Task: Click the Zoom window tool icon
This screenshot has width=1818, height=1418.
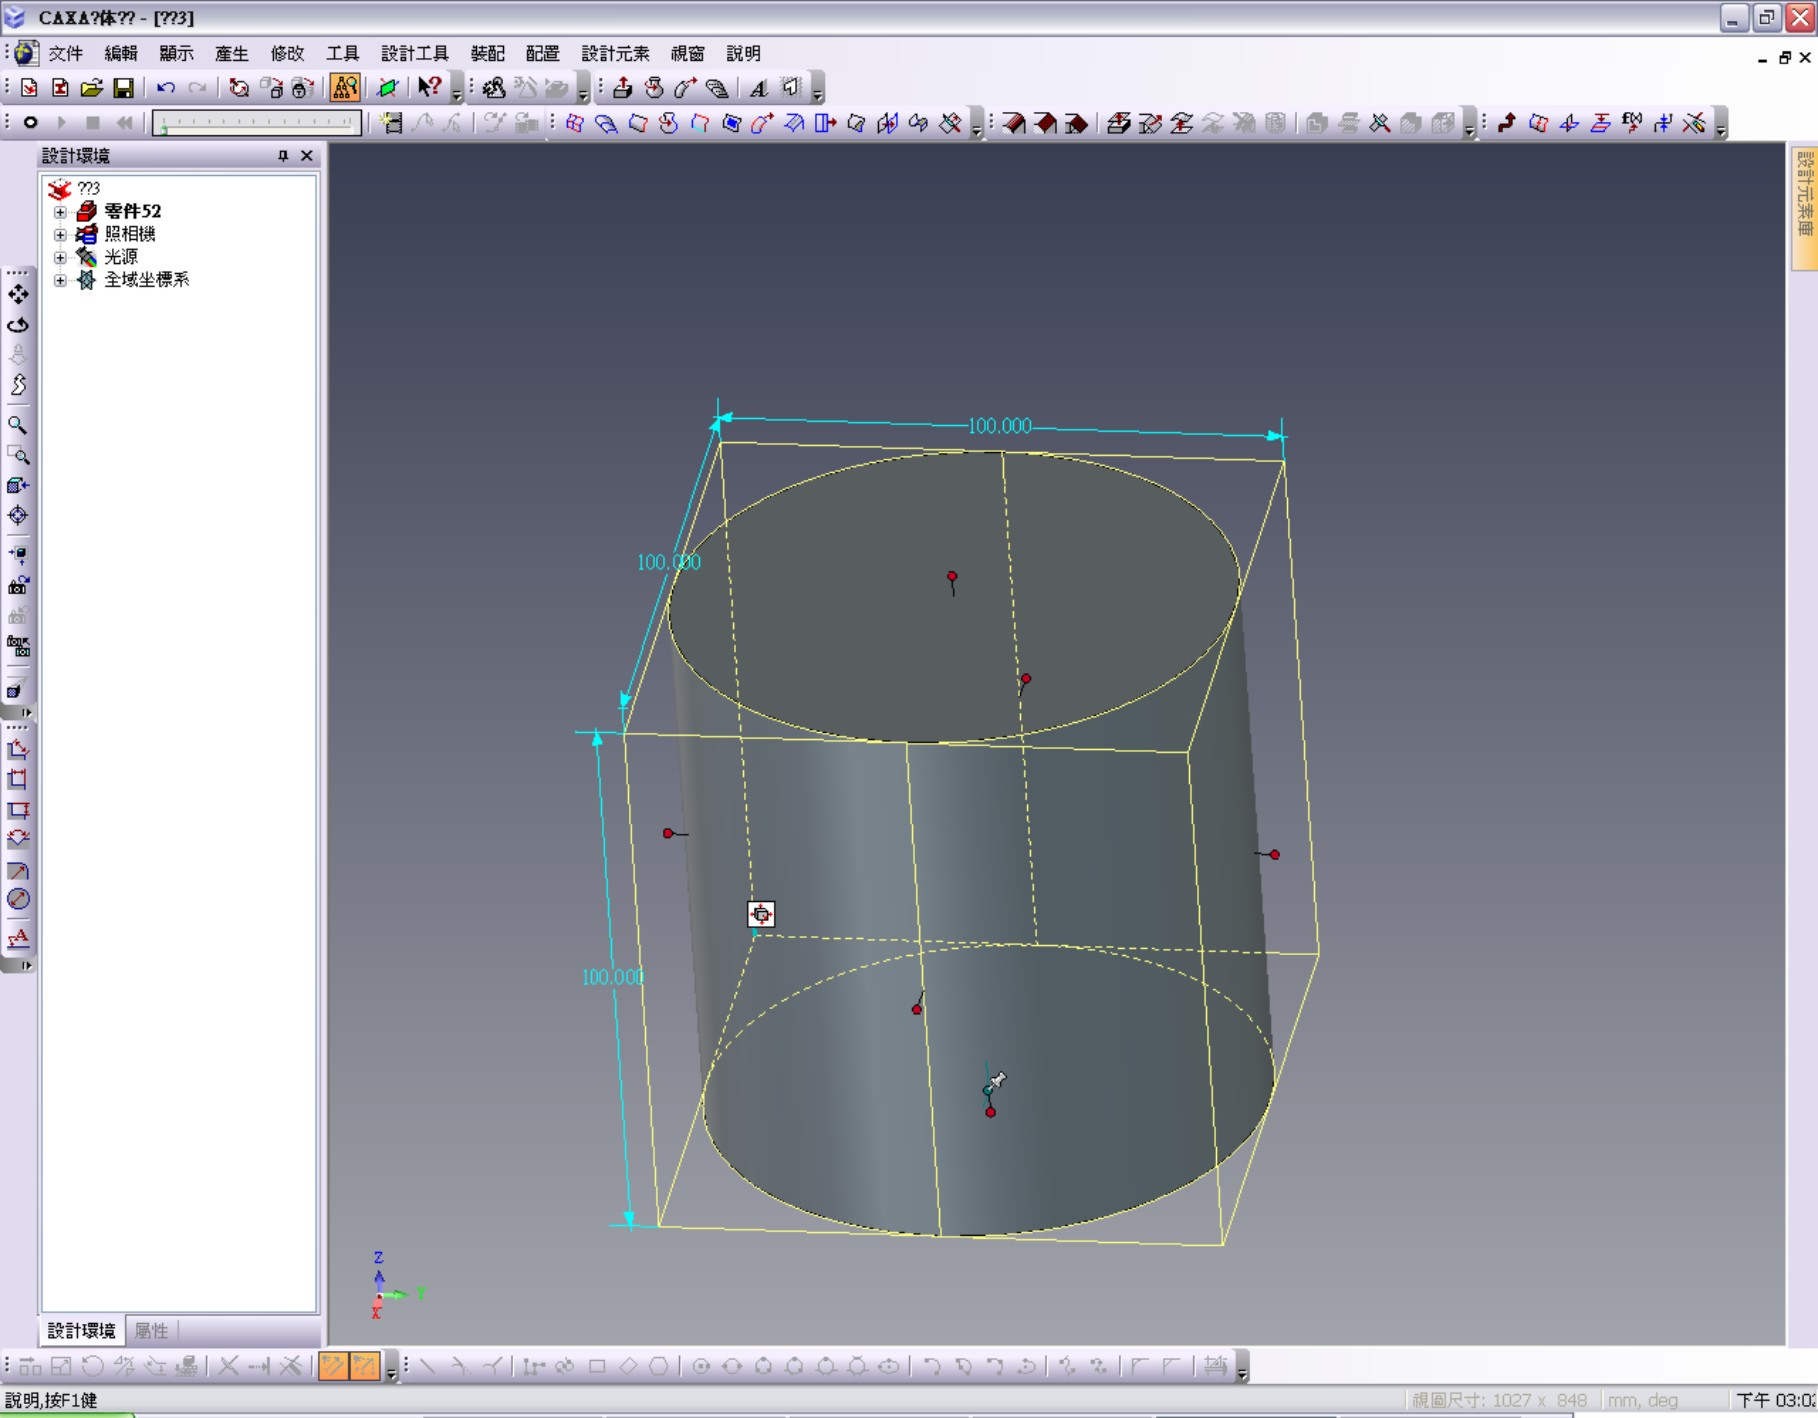Action: coord(18,456)
